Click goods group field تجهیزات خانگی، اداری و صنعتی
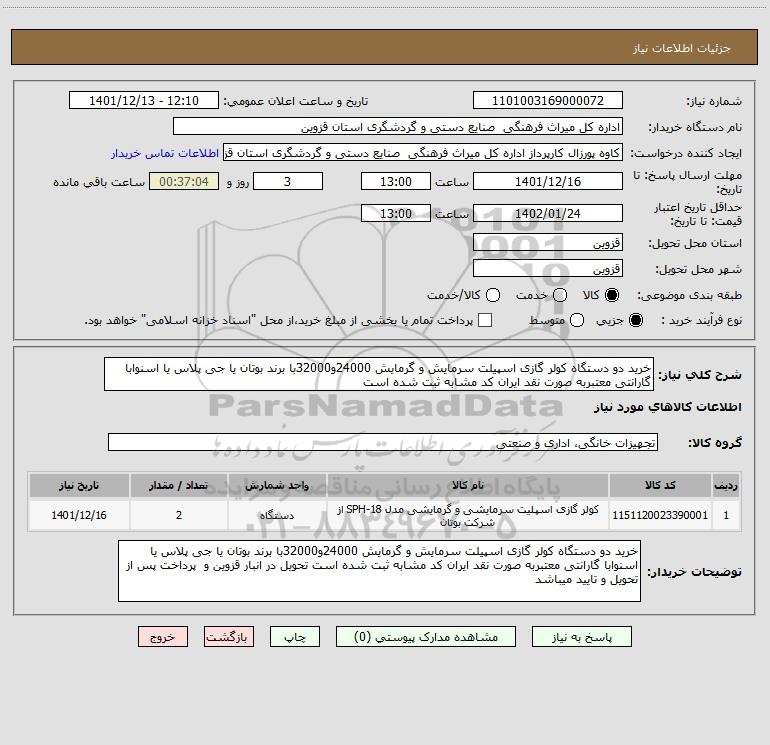 383,442
